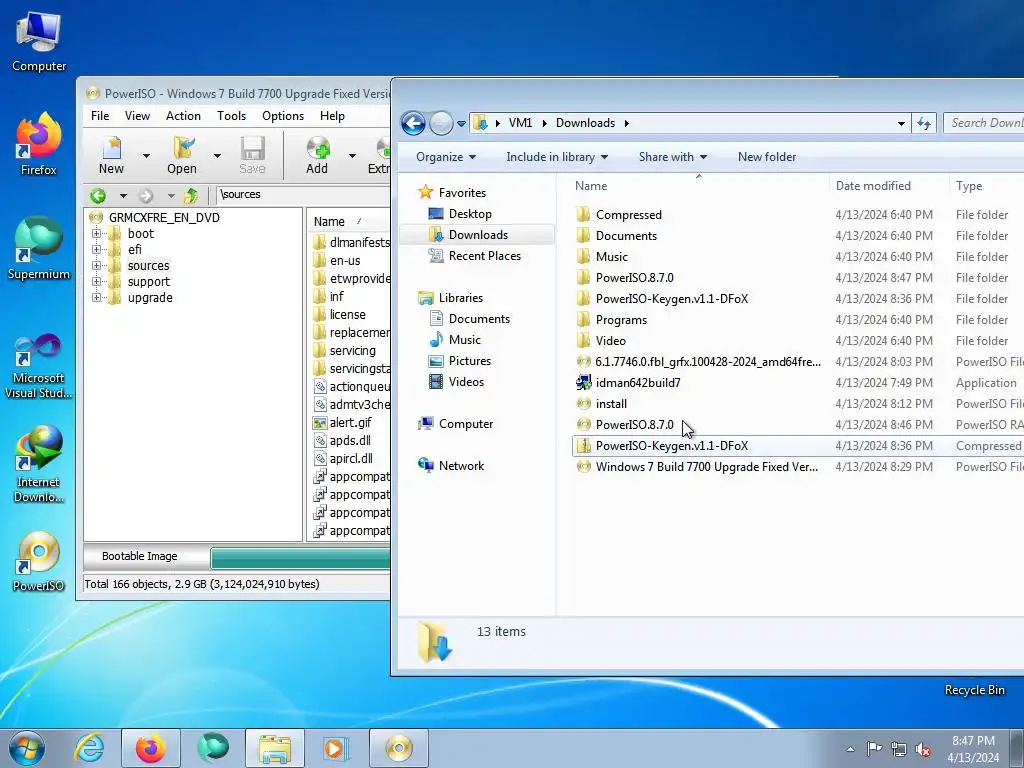Click Search Downloads box
1024x768 pixels.
pyautogui.click(x=985, y=123)
